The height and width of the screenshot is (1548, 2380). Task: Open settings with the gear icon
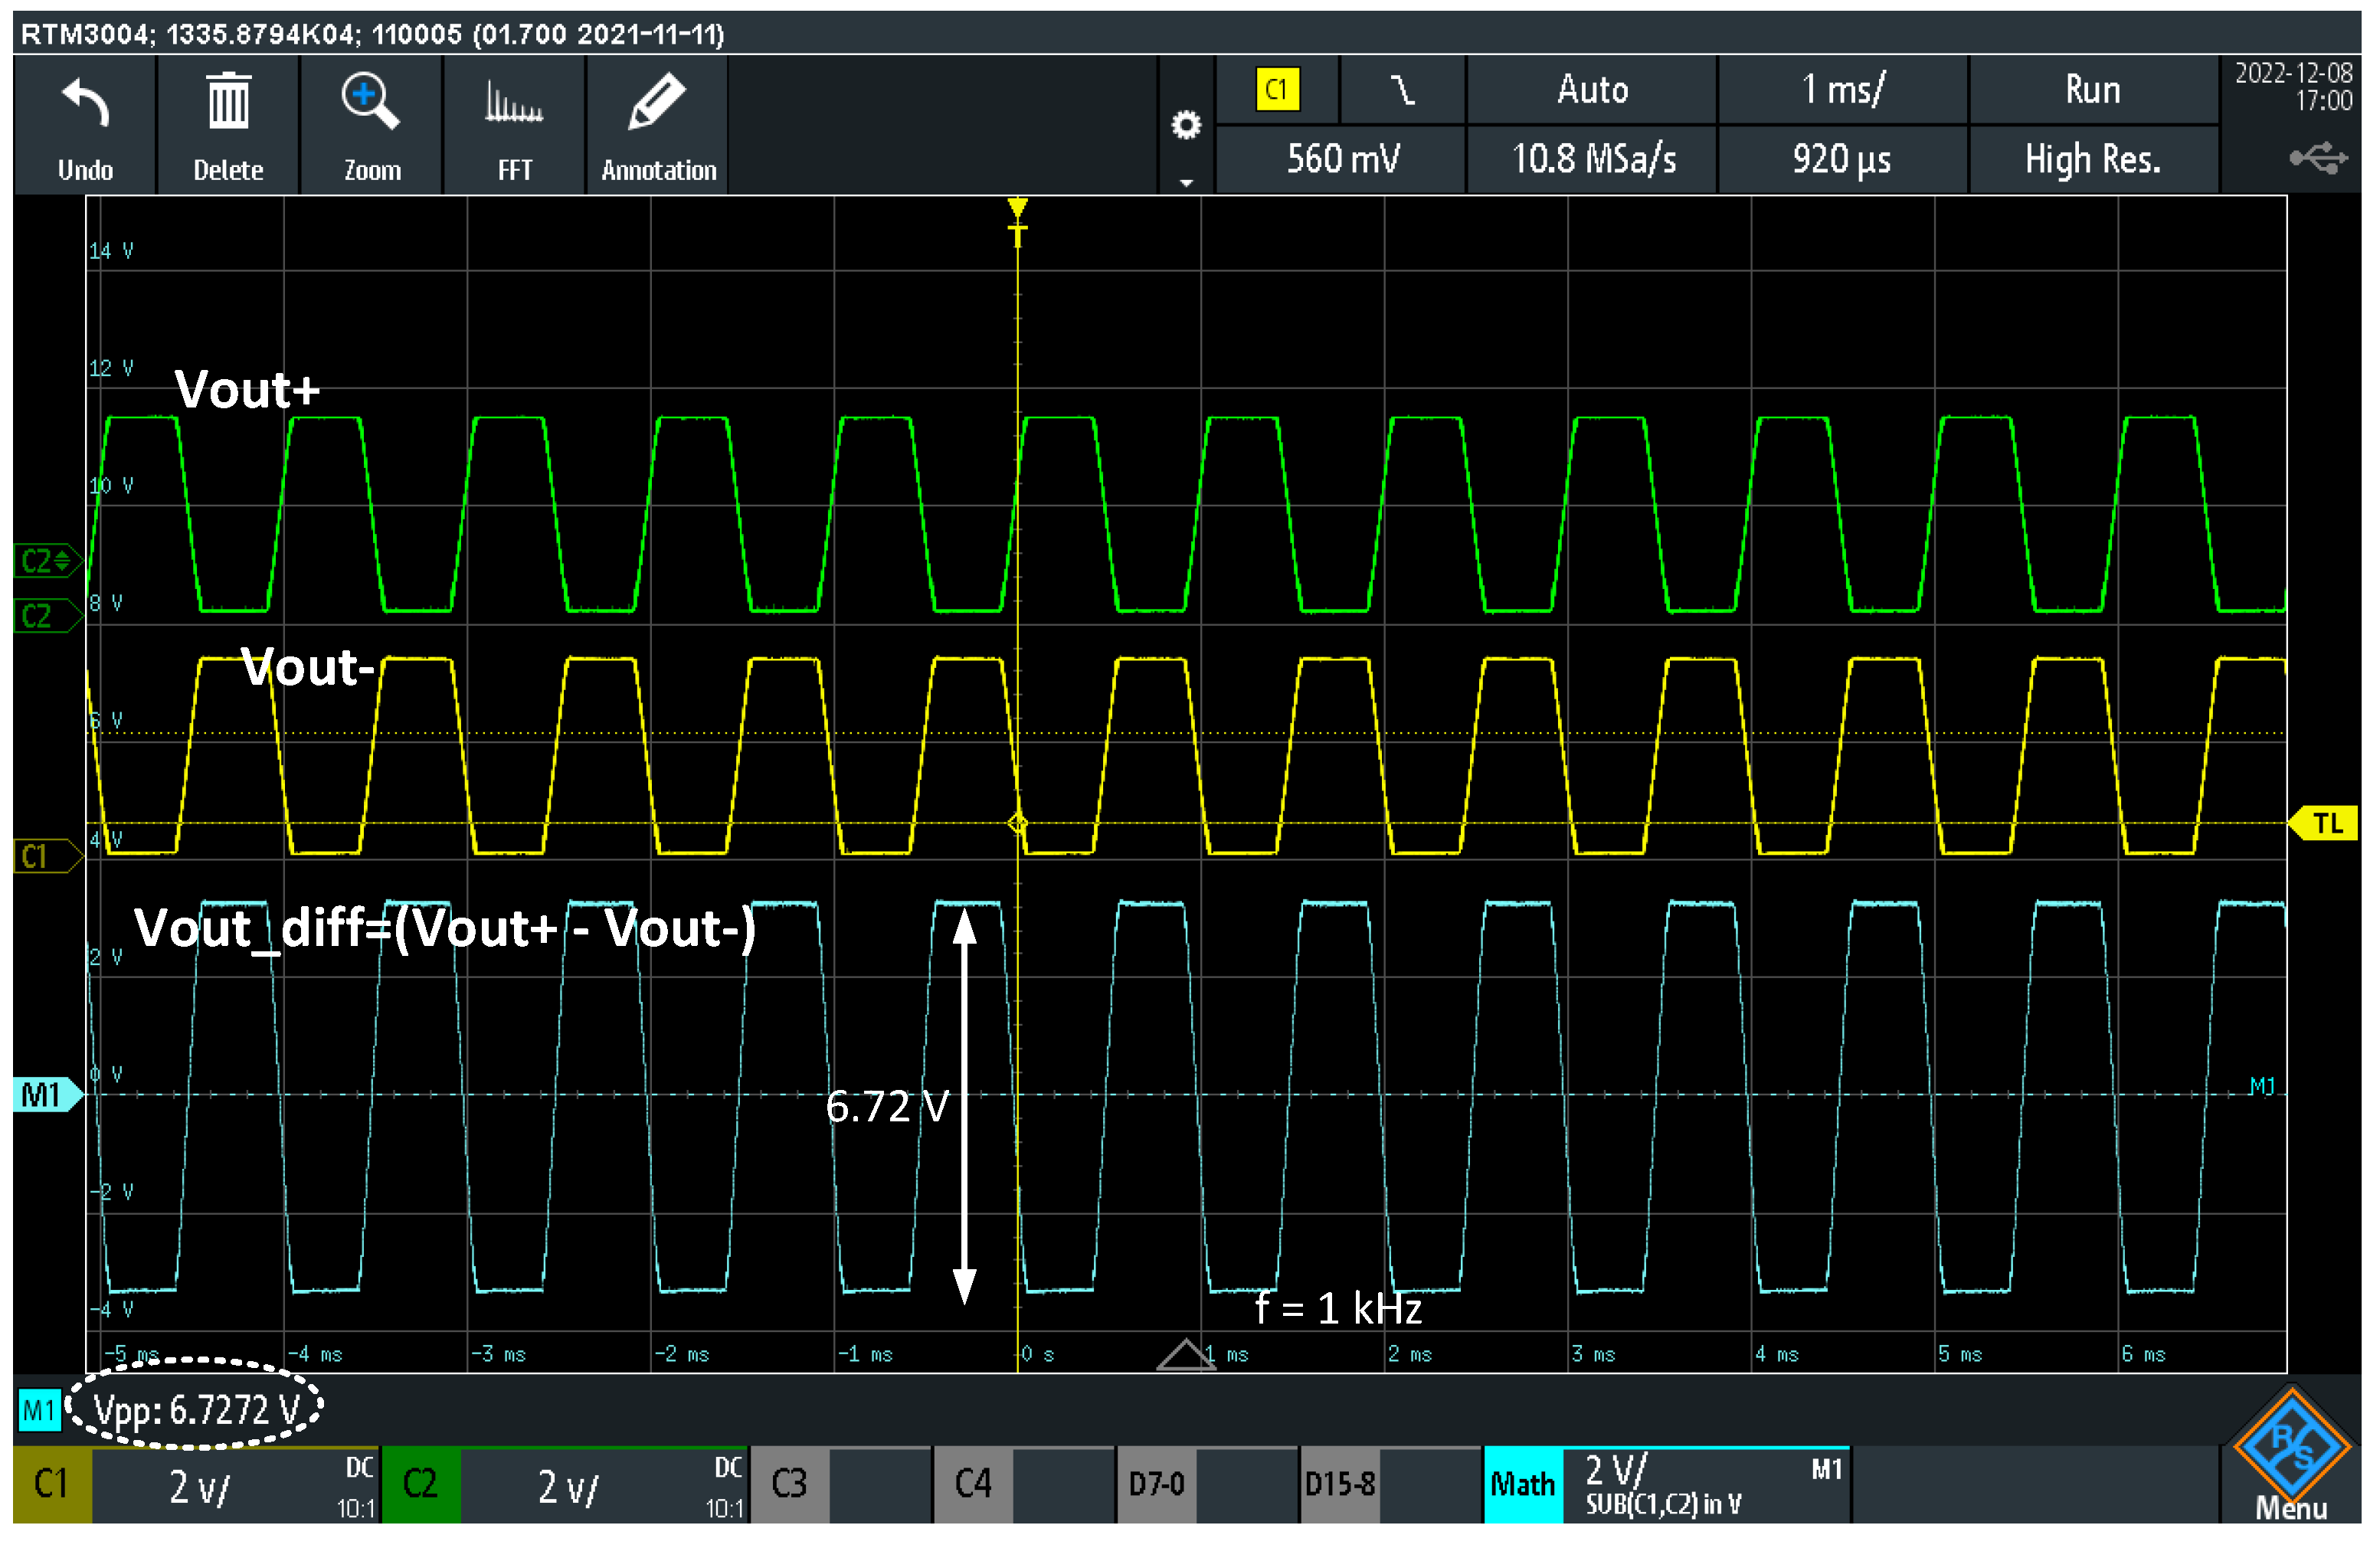pyautogui.click(x=1186, y=126)
